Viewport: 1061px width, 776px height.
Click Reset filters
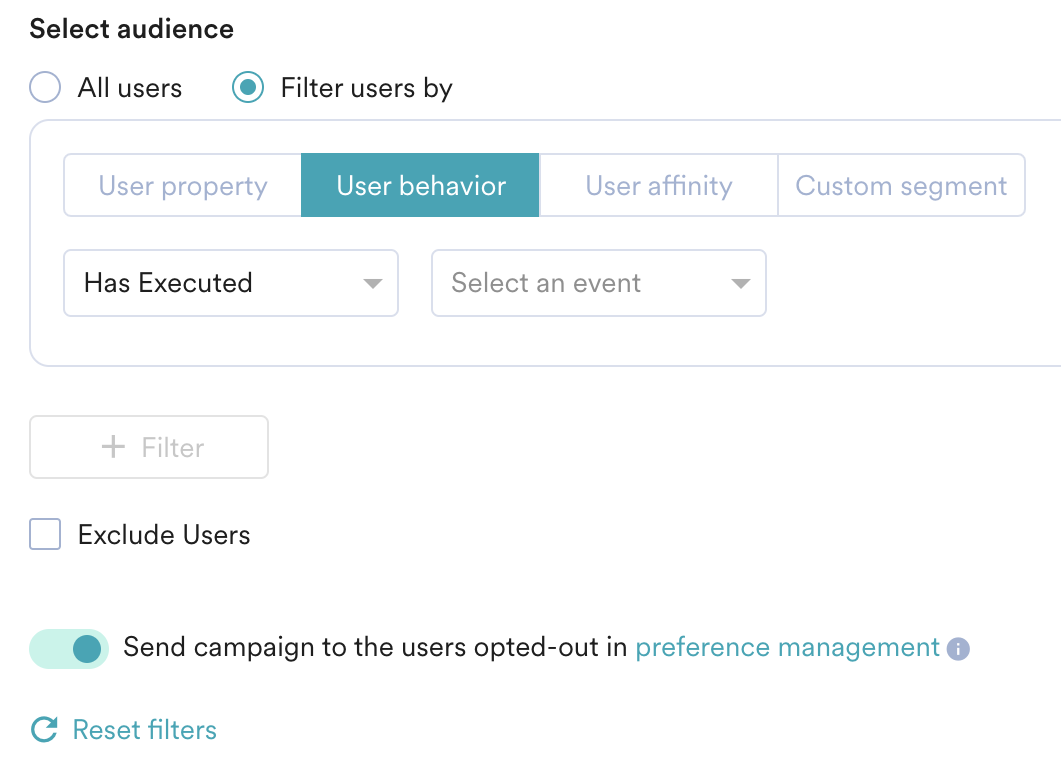pyautogui.click(x=143, y=729)
